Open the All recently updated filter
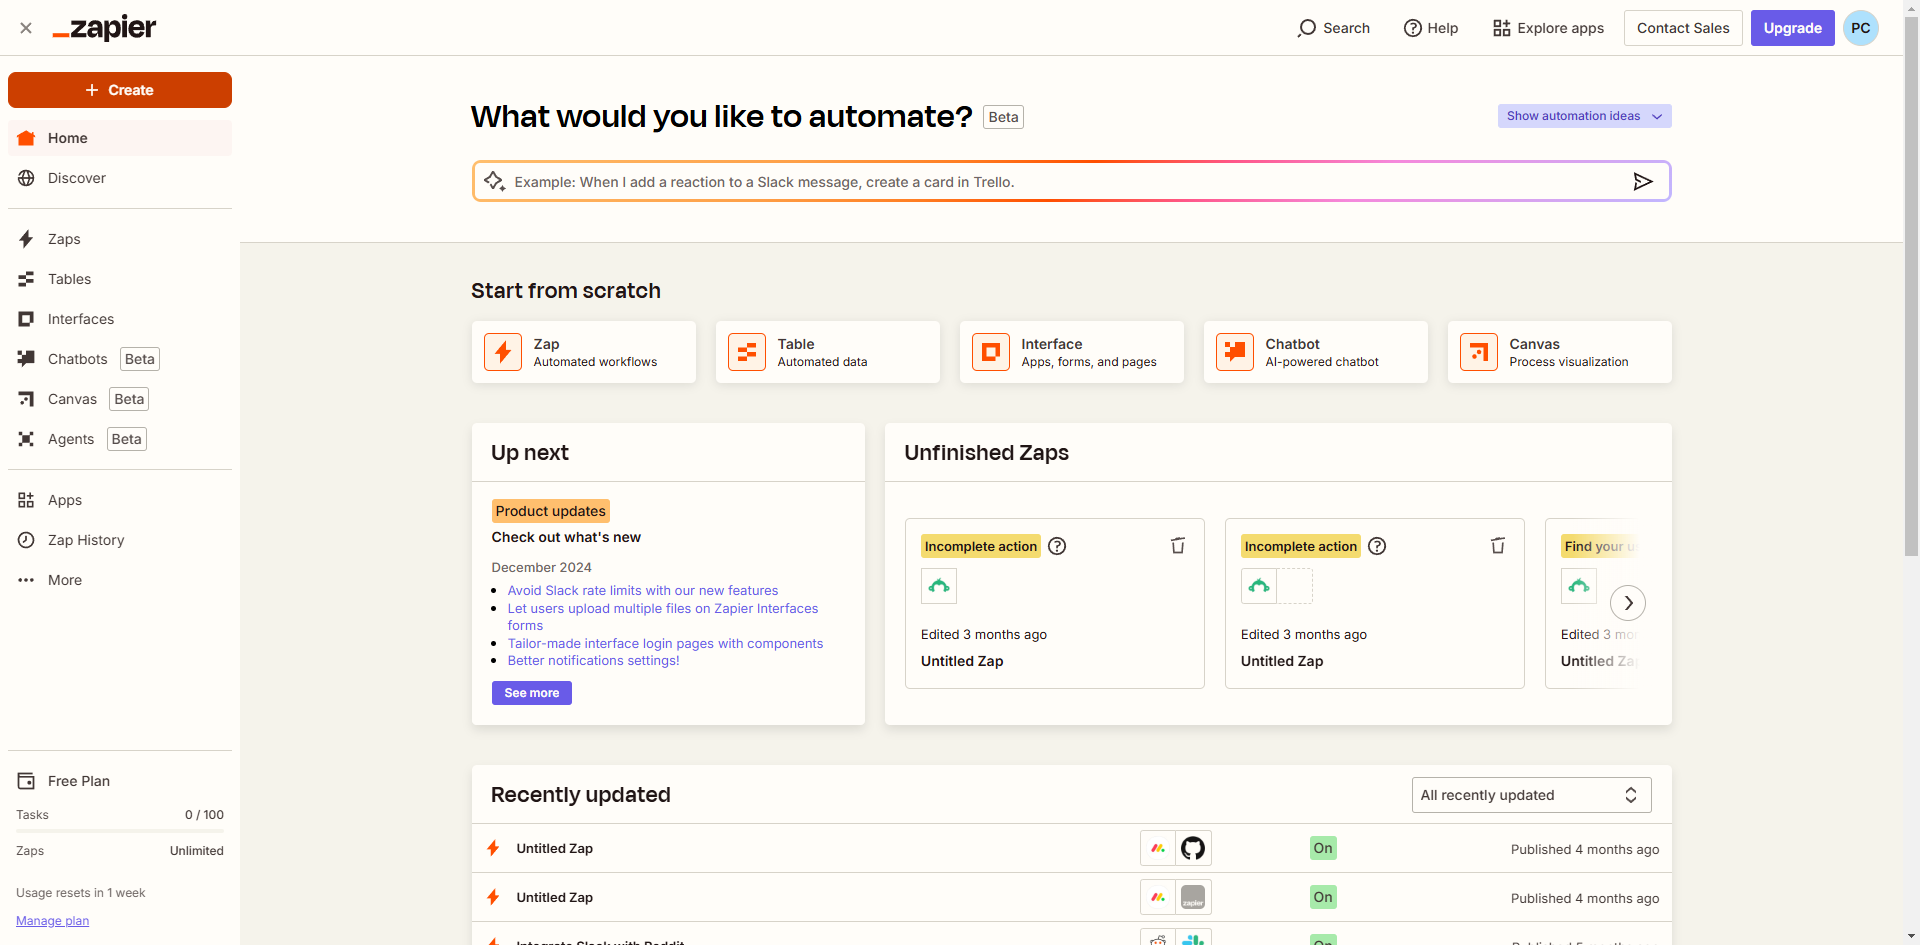1920x945 pixels. tap(1531, 795)
